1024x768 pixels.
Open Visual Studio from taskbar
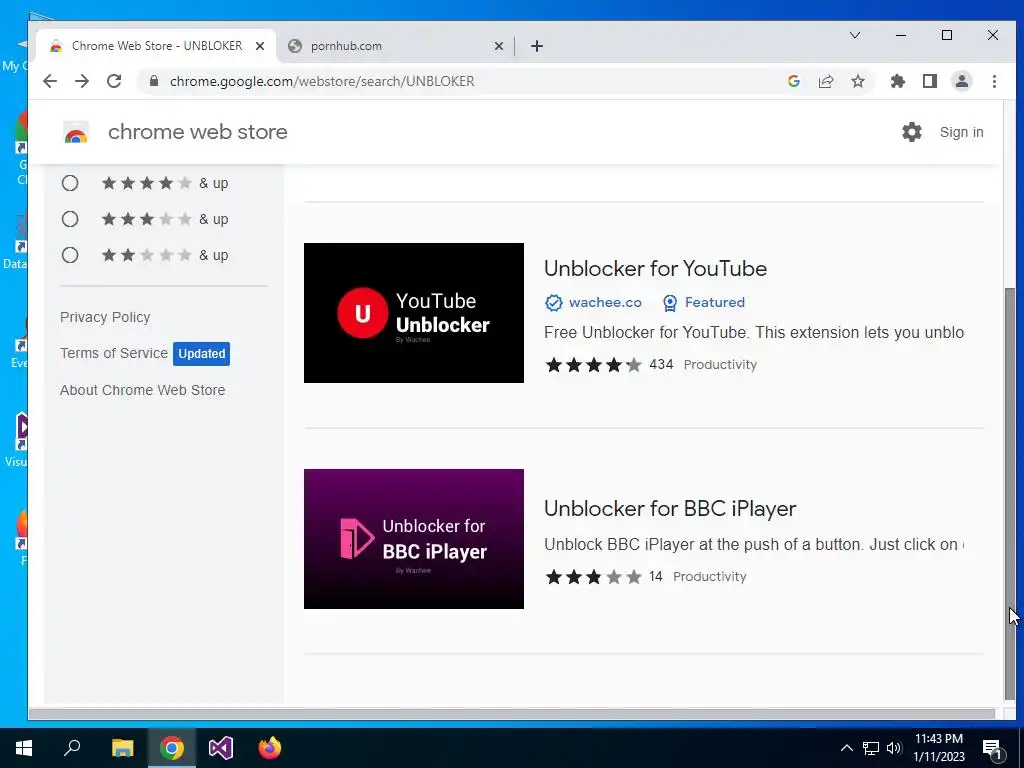click(221, 748)
